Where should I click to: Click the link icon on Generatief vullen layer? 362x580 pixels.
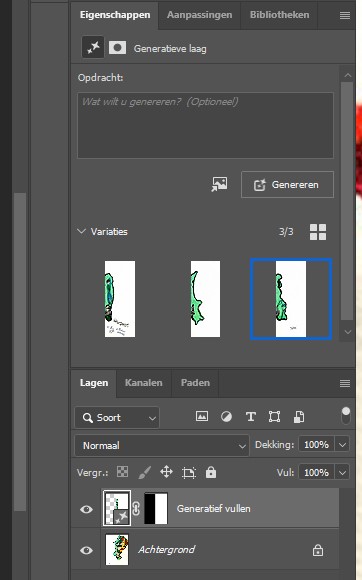pyautogui.click(x=136, y=508)
